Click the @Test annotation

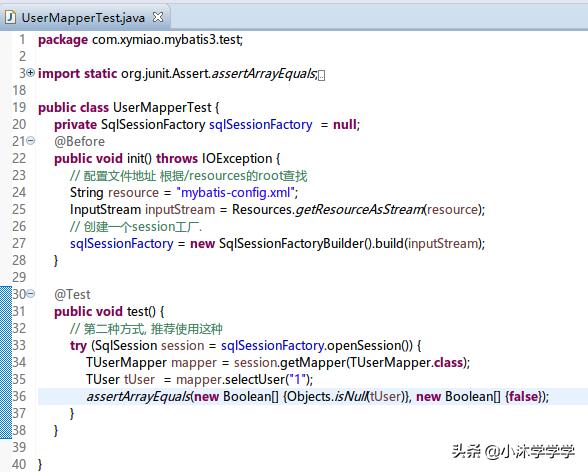(72, 294)
